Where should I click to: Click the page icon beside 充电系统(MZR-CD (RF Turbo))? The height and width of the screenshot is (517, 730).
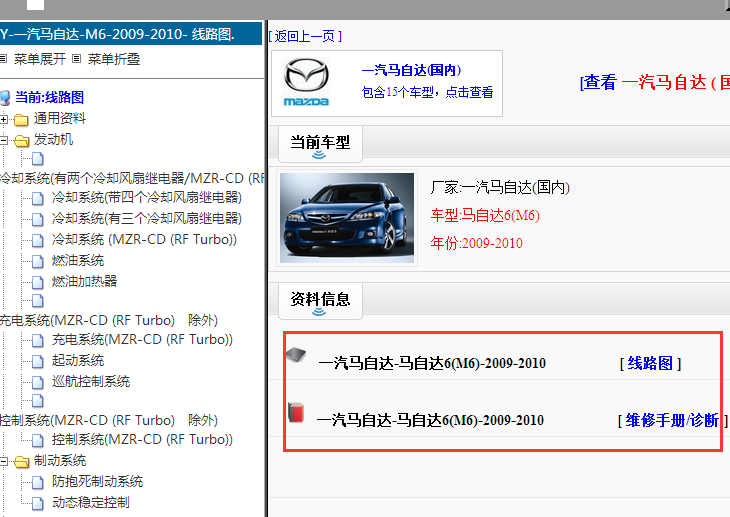click(38, 340)
